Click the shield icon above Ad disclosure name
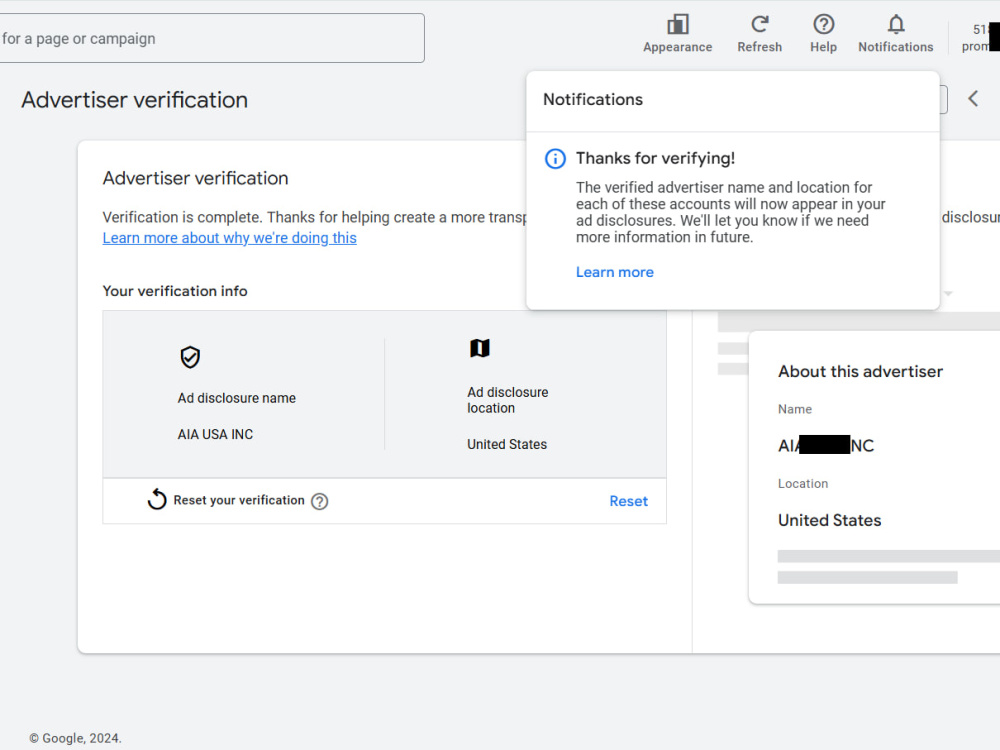Viewport: 1000px width, 750px height. pyautogui.click(x=190, y=357)
